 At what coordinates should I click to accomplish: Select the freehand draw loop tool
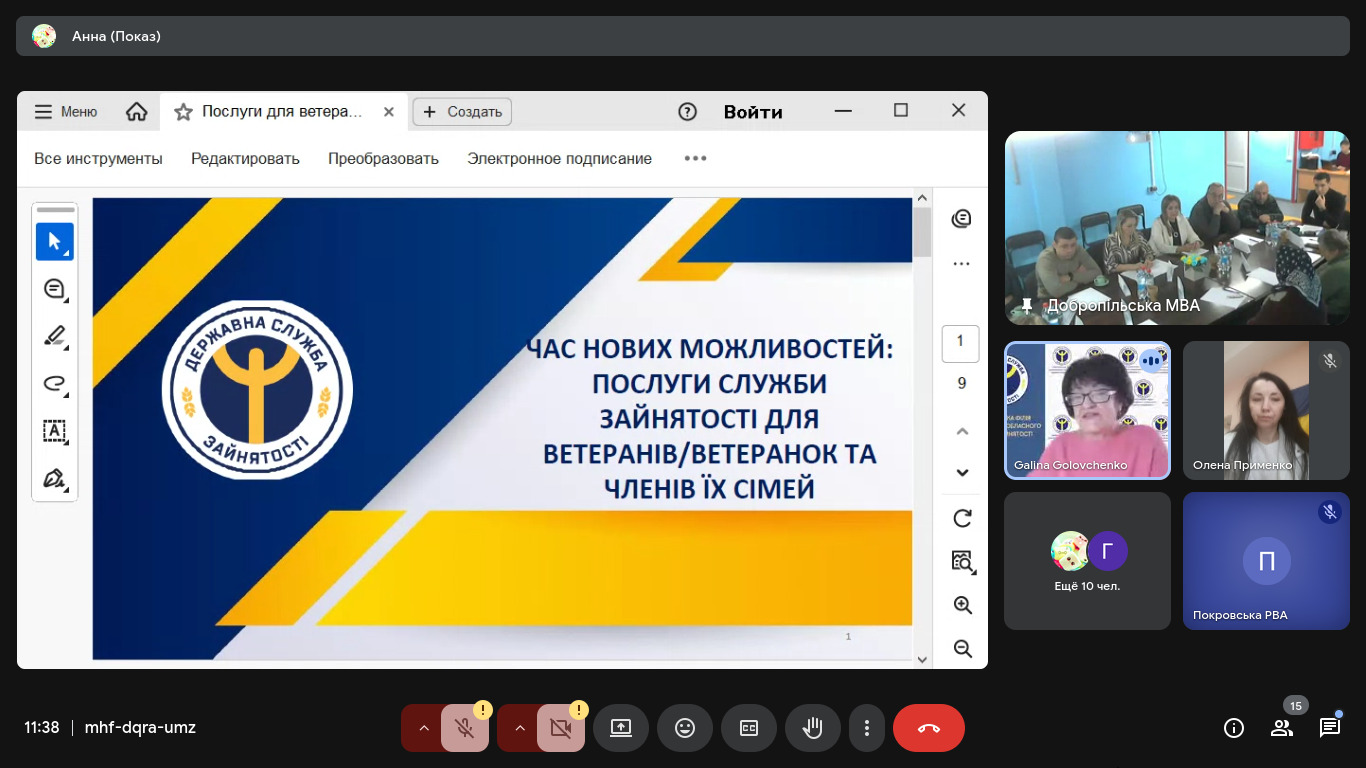pos(55,383)
